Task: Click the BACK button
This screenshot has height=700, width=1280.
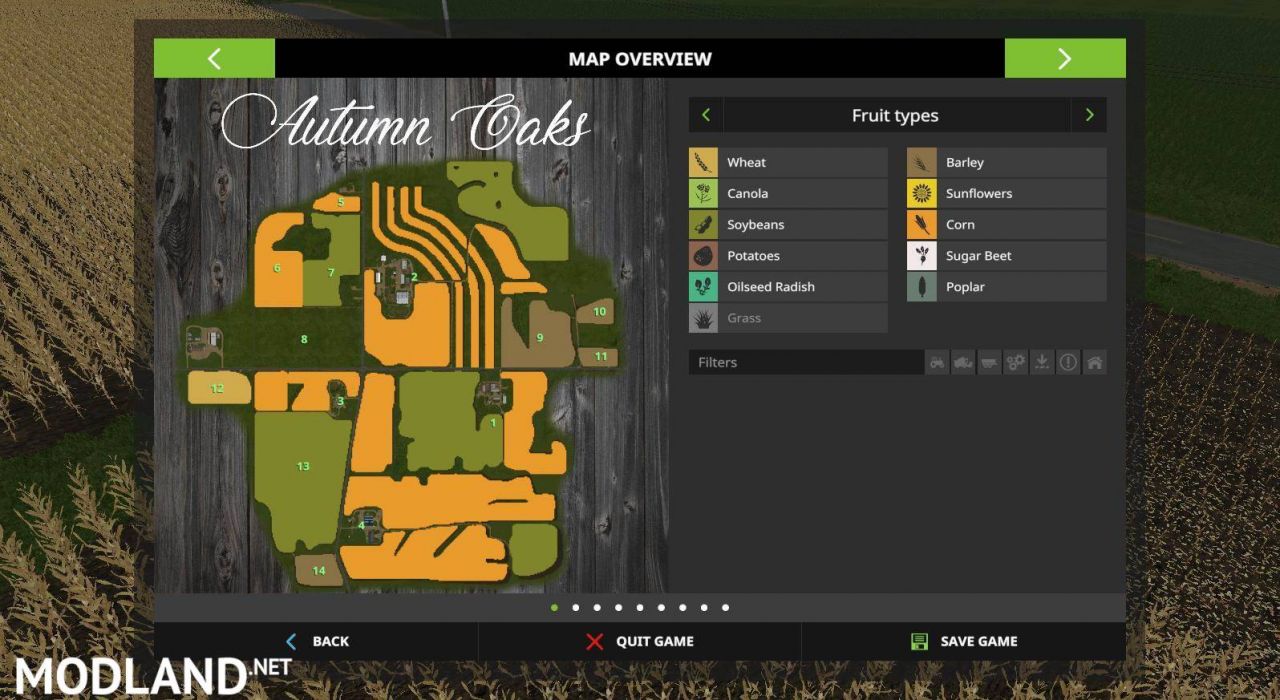Action: (316, 642)
